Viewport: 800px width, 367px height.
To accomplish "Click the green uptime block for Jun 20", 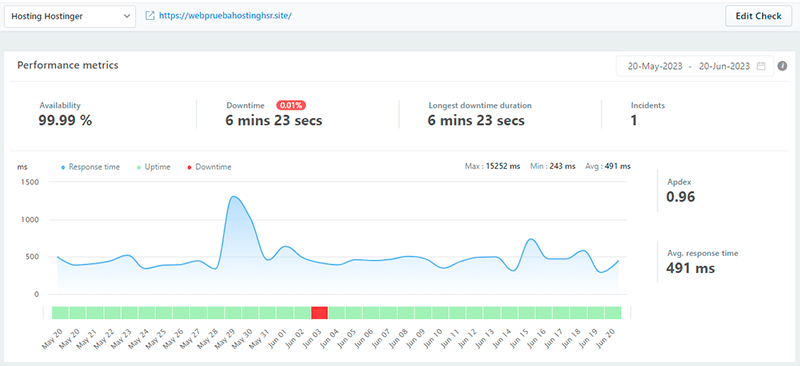I will click(613, 312).
